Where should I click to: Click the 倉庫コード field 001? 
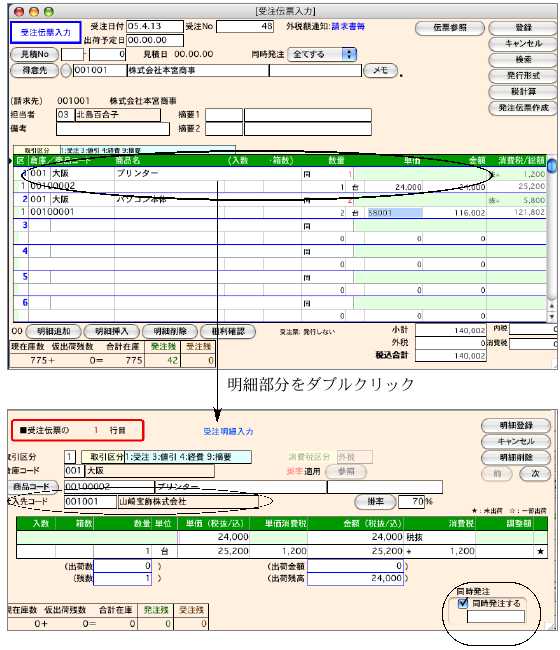point(74,471)
